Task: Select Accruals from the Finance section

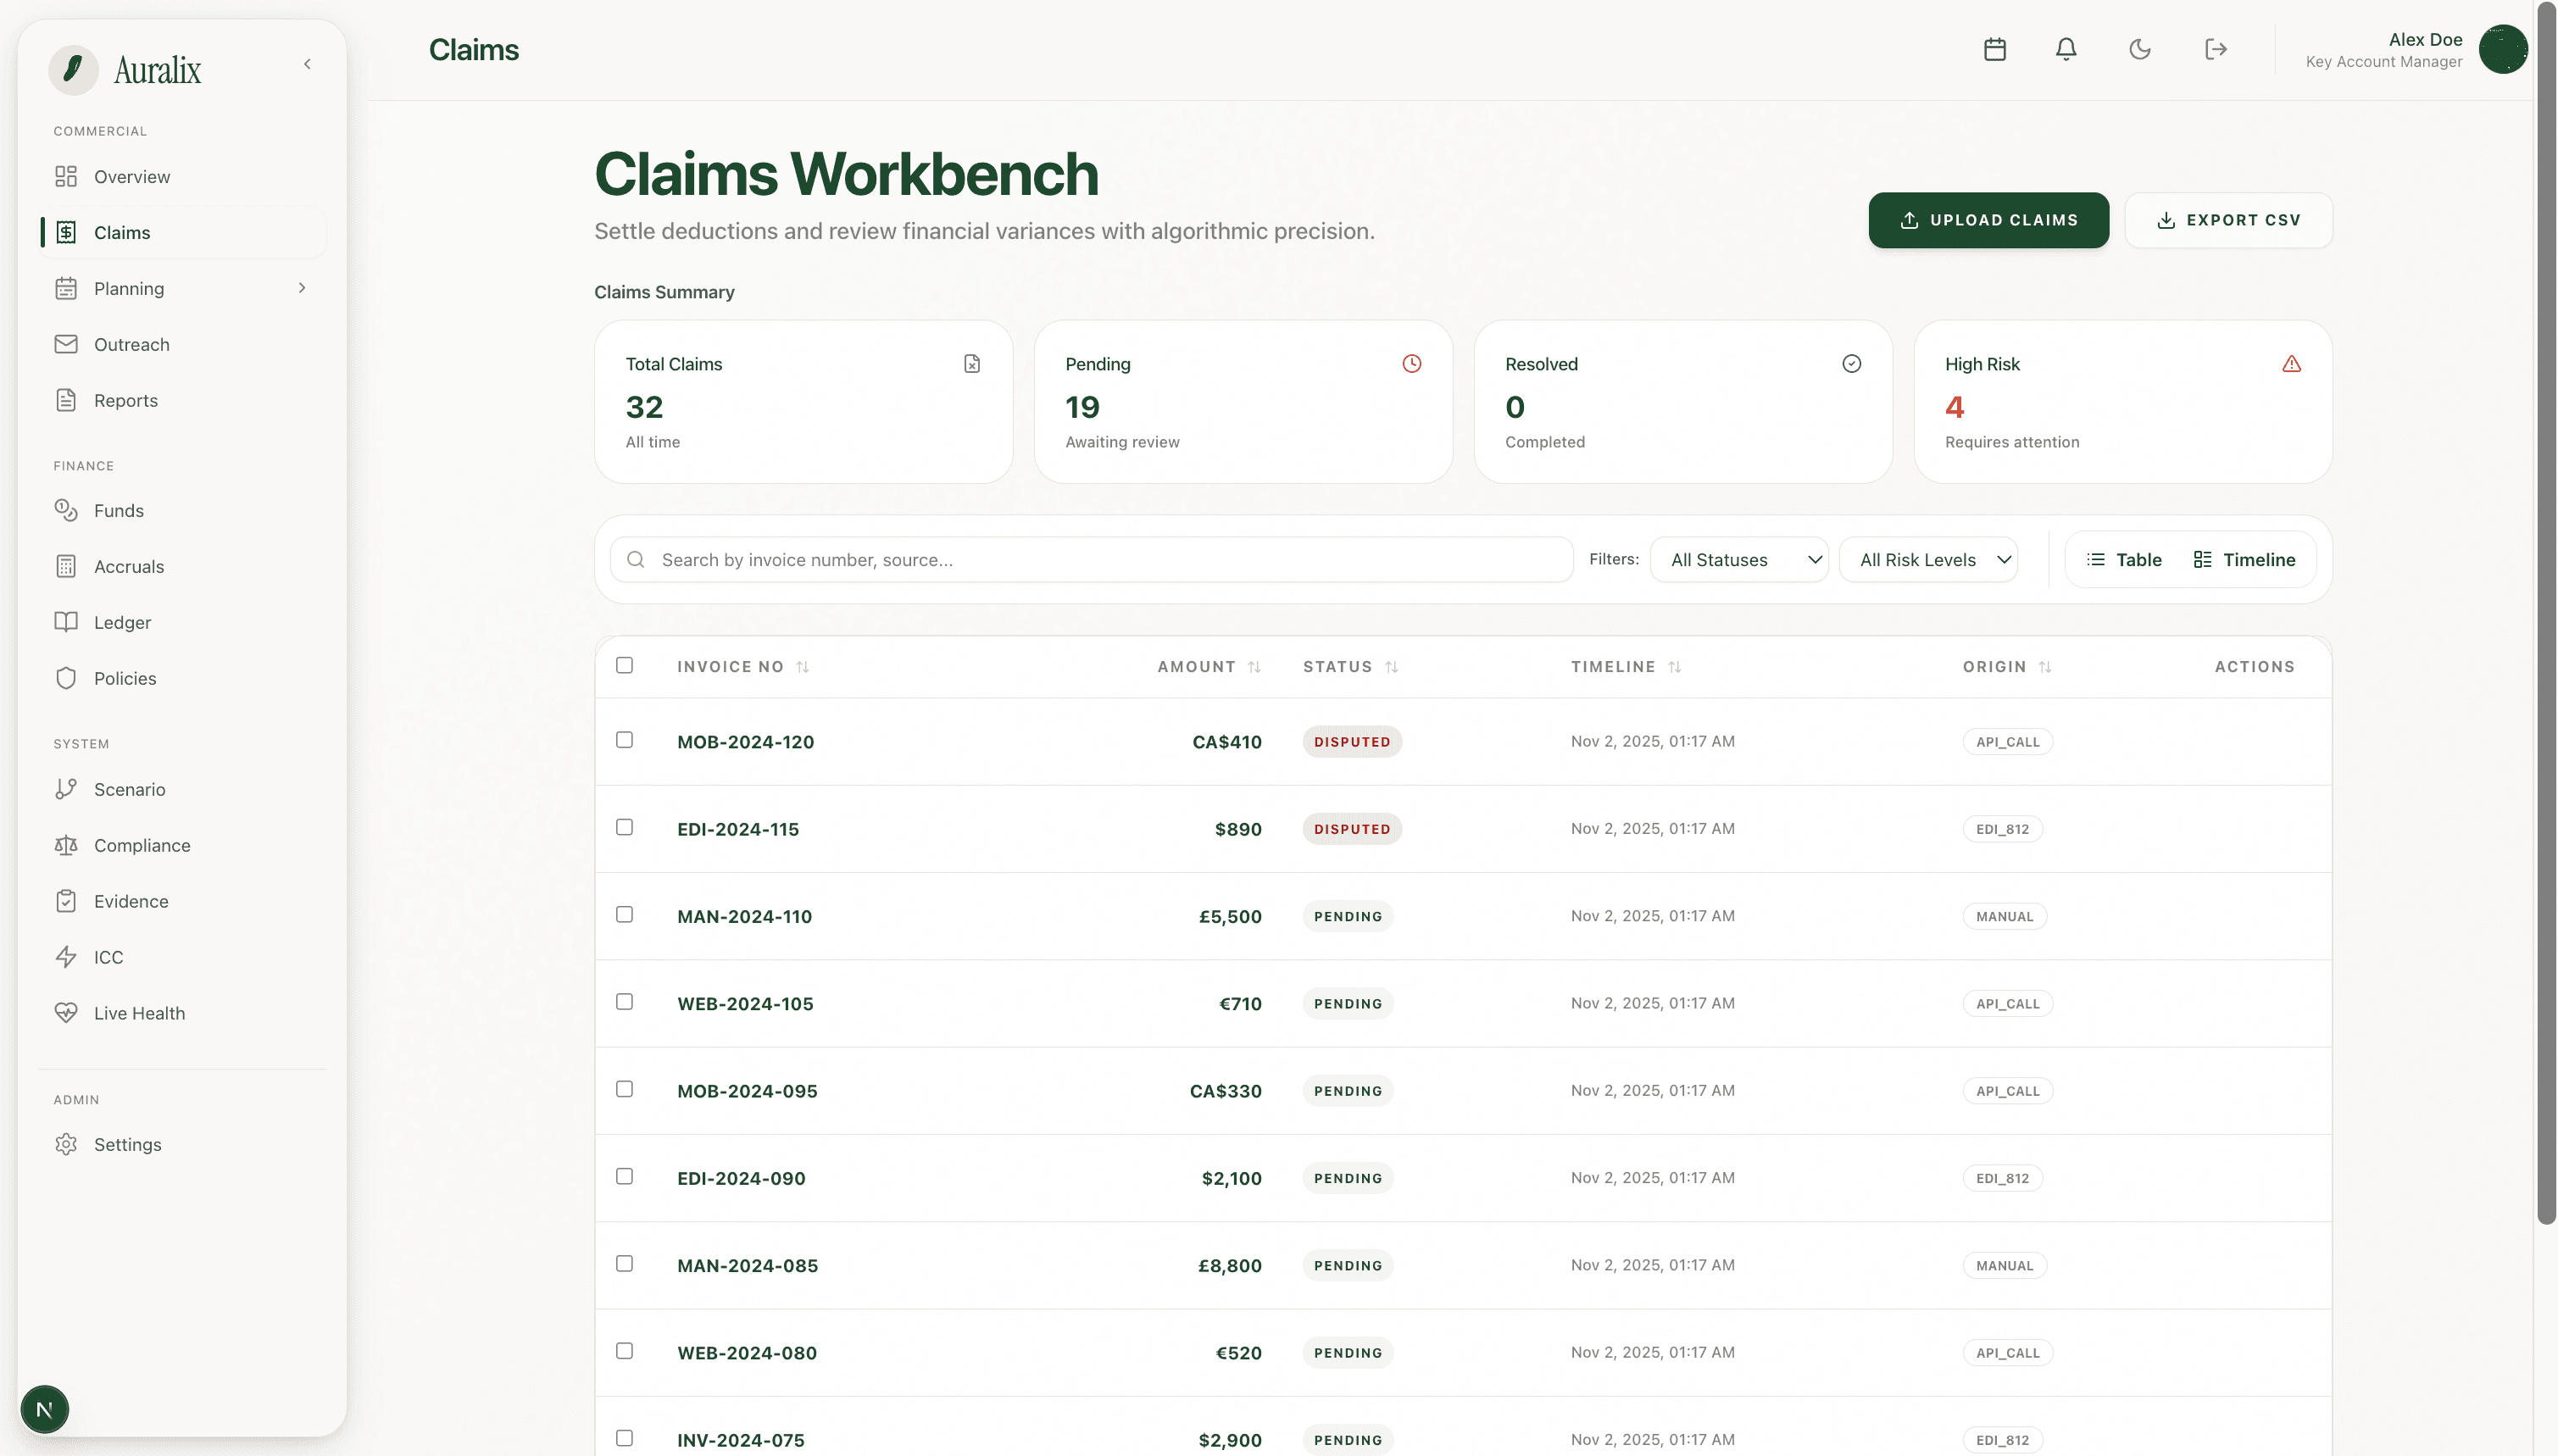Action: point(129,566)
